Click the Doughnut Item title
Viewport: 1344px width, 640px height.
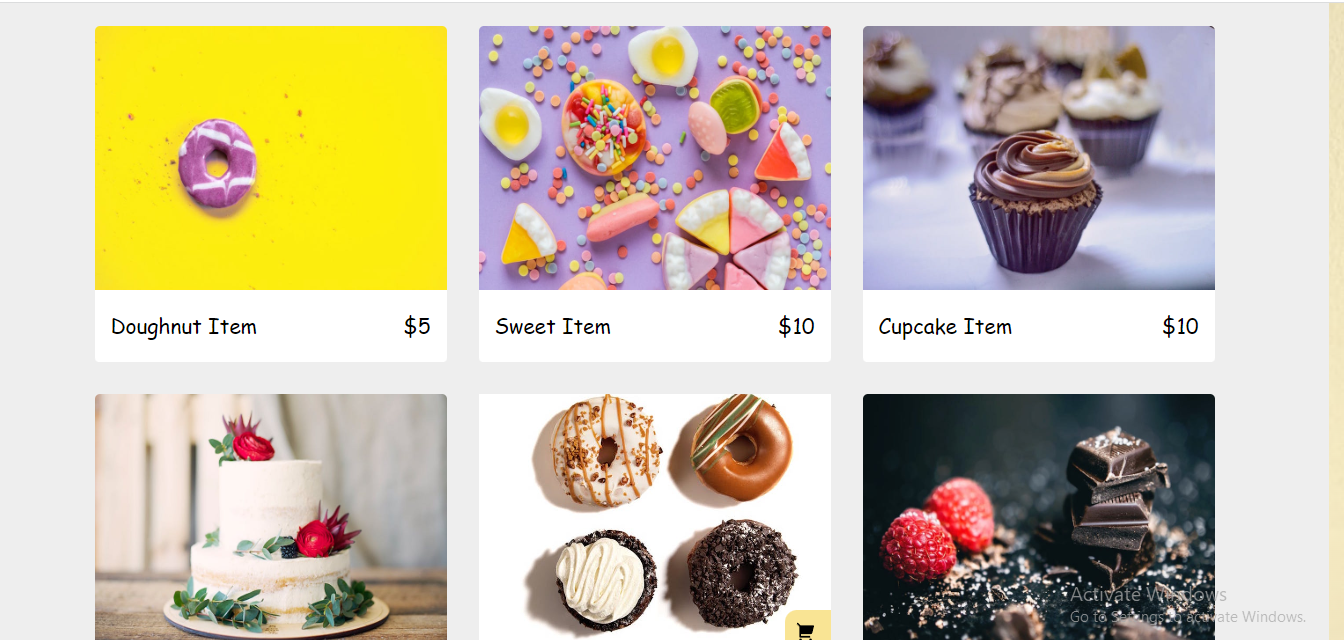pyautogui.click(x=184, y=327)
